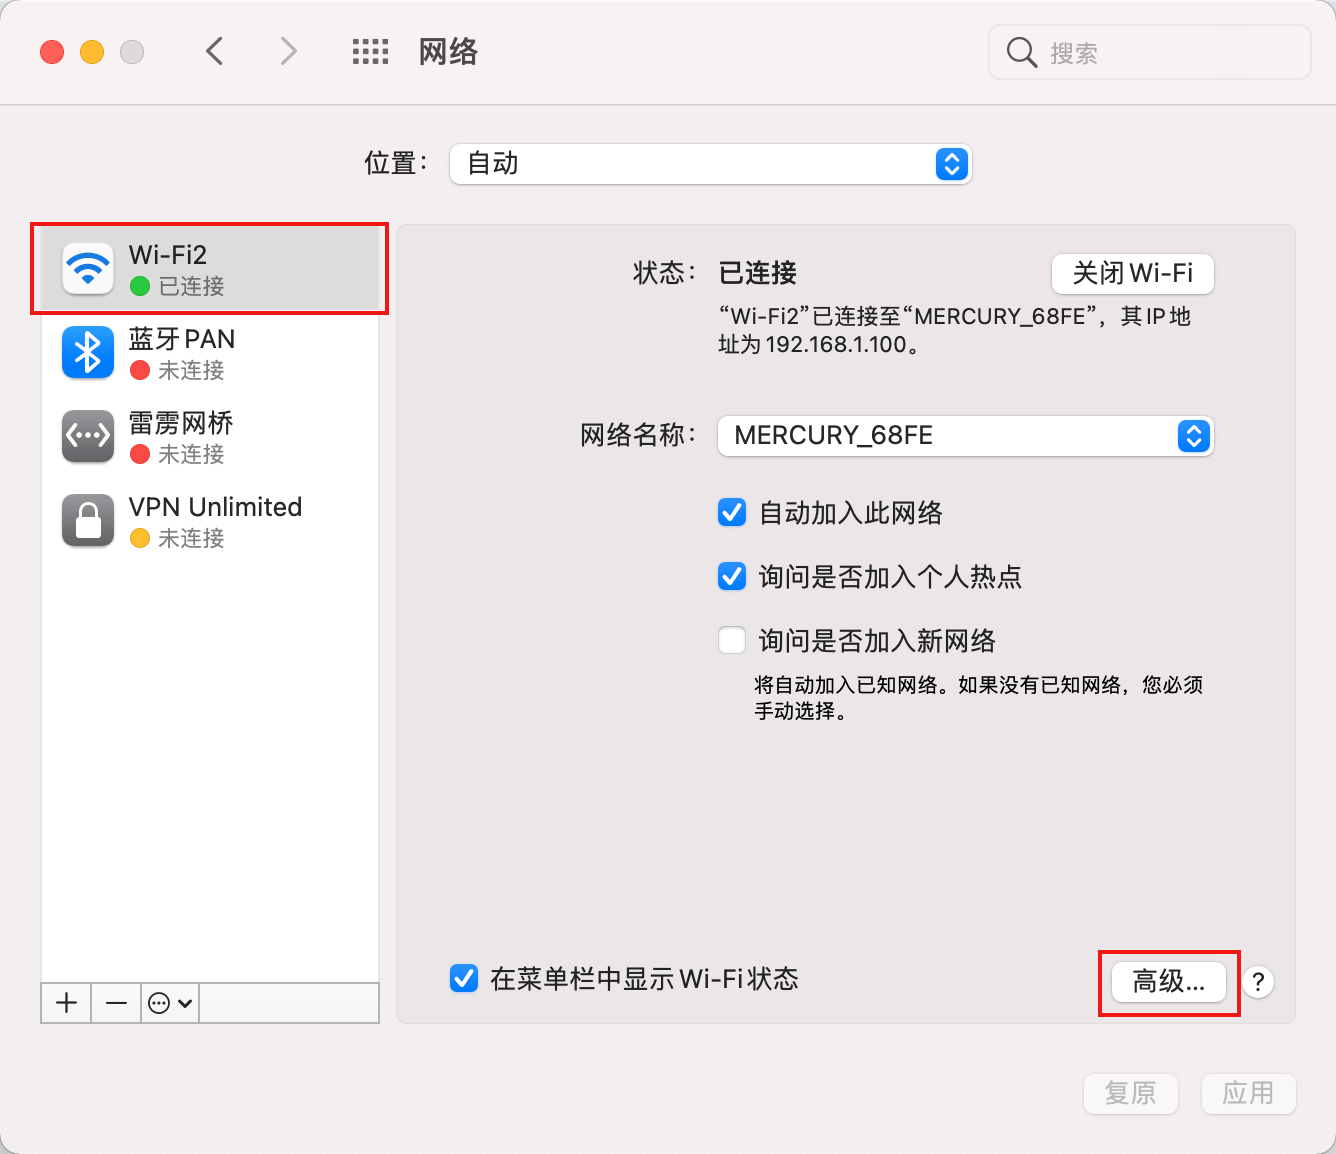This screenshot has width=1336, height=1154.
Task: Select the 雷雳网桥 row text
Action: 181,423
